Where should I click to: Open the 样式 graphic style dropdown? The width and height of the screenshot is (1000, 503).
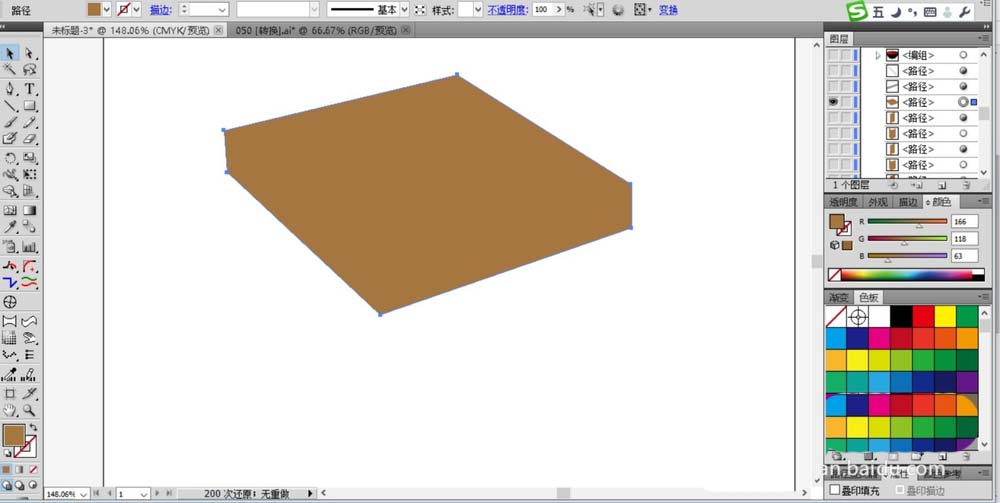(x=478, y=10)
